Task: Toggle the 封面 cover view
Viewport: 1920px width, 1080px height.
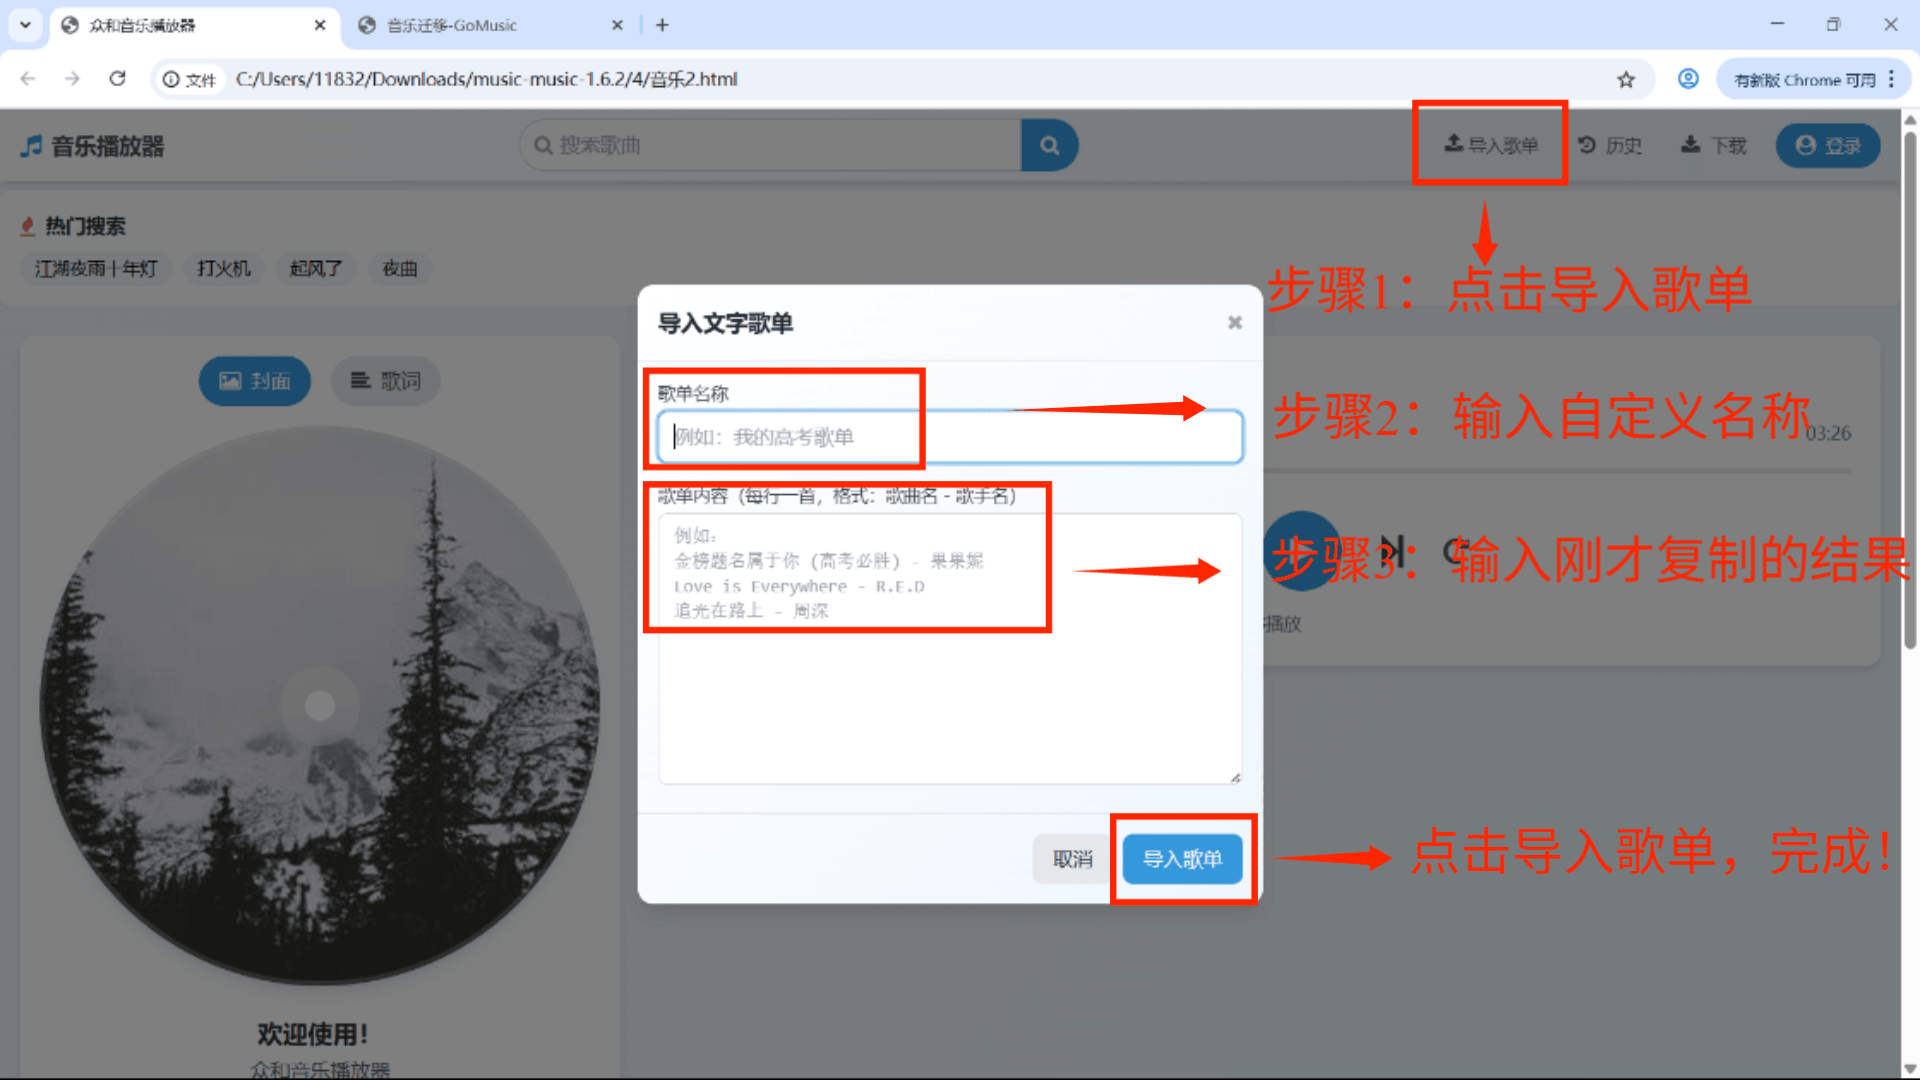Action: [x=254, y=381]
